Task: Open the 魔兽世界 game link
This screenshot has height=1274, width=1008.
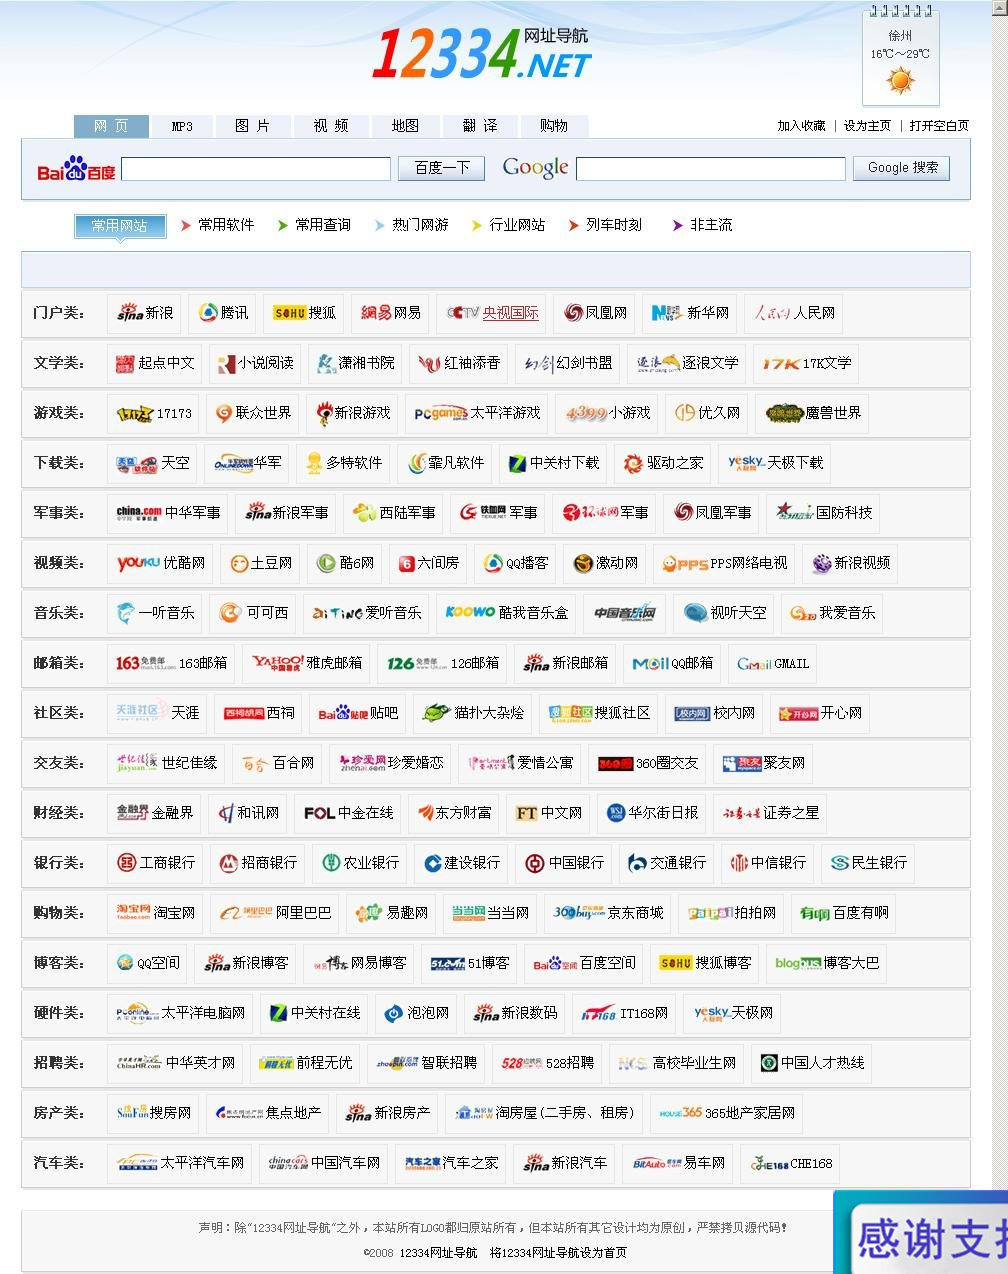Action: coord(813,413)
